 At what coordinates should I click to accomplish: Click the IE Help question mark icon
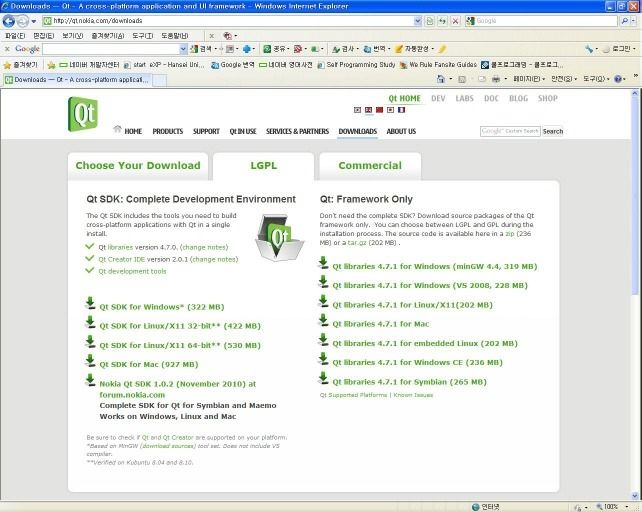tap(618, 79)
